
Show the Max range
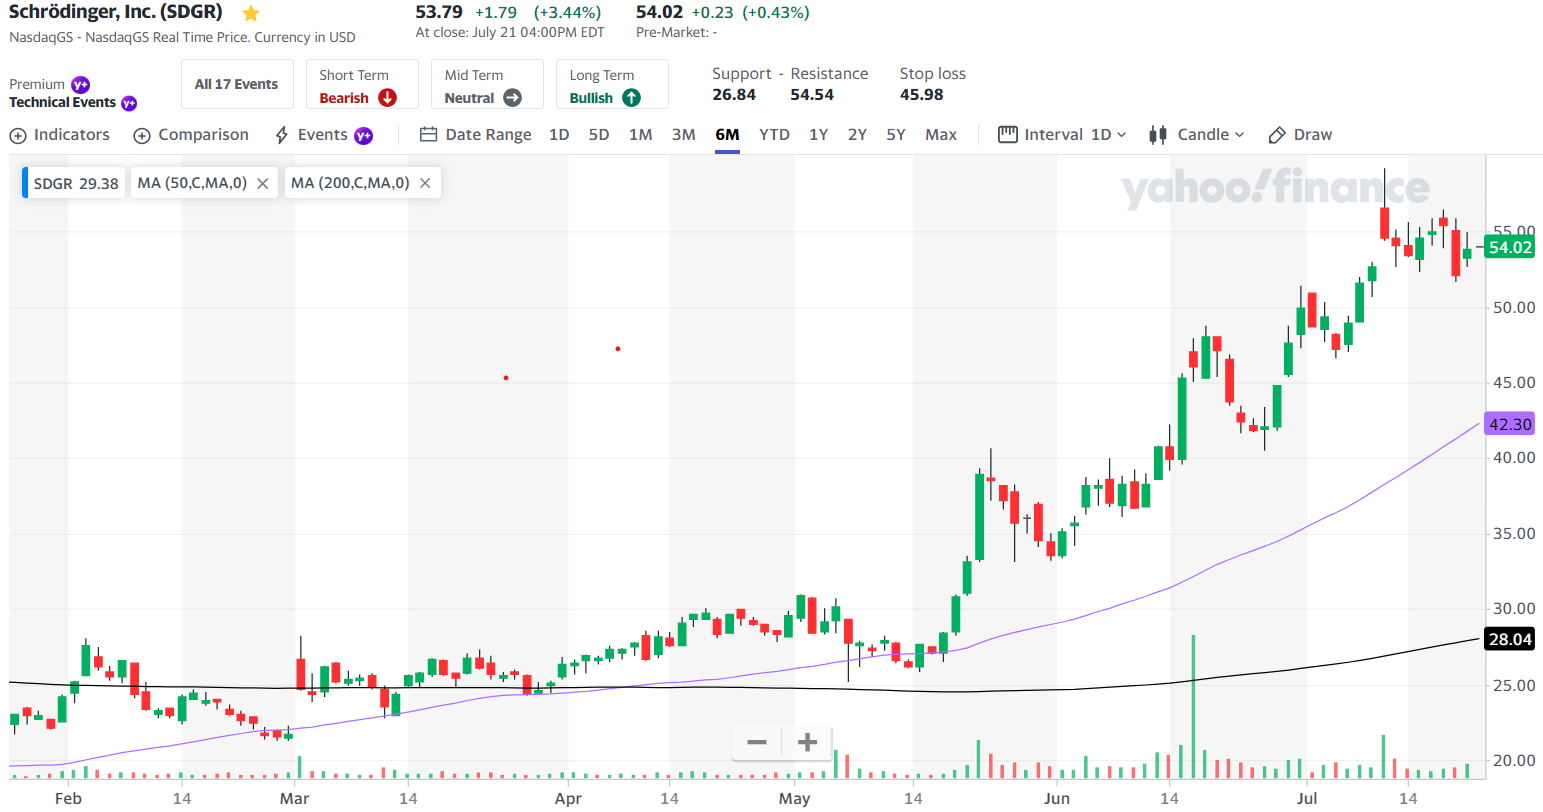(941, 135)
